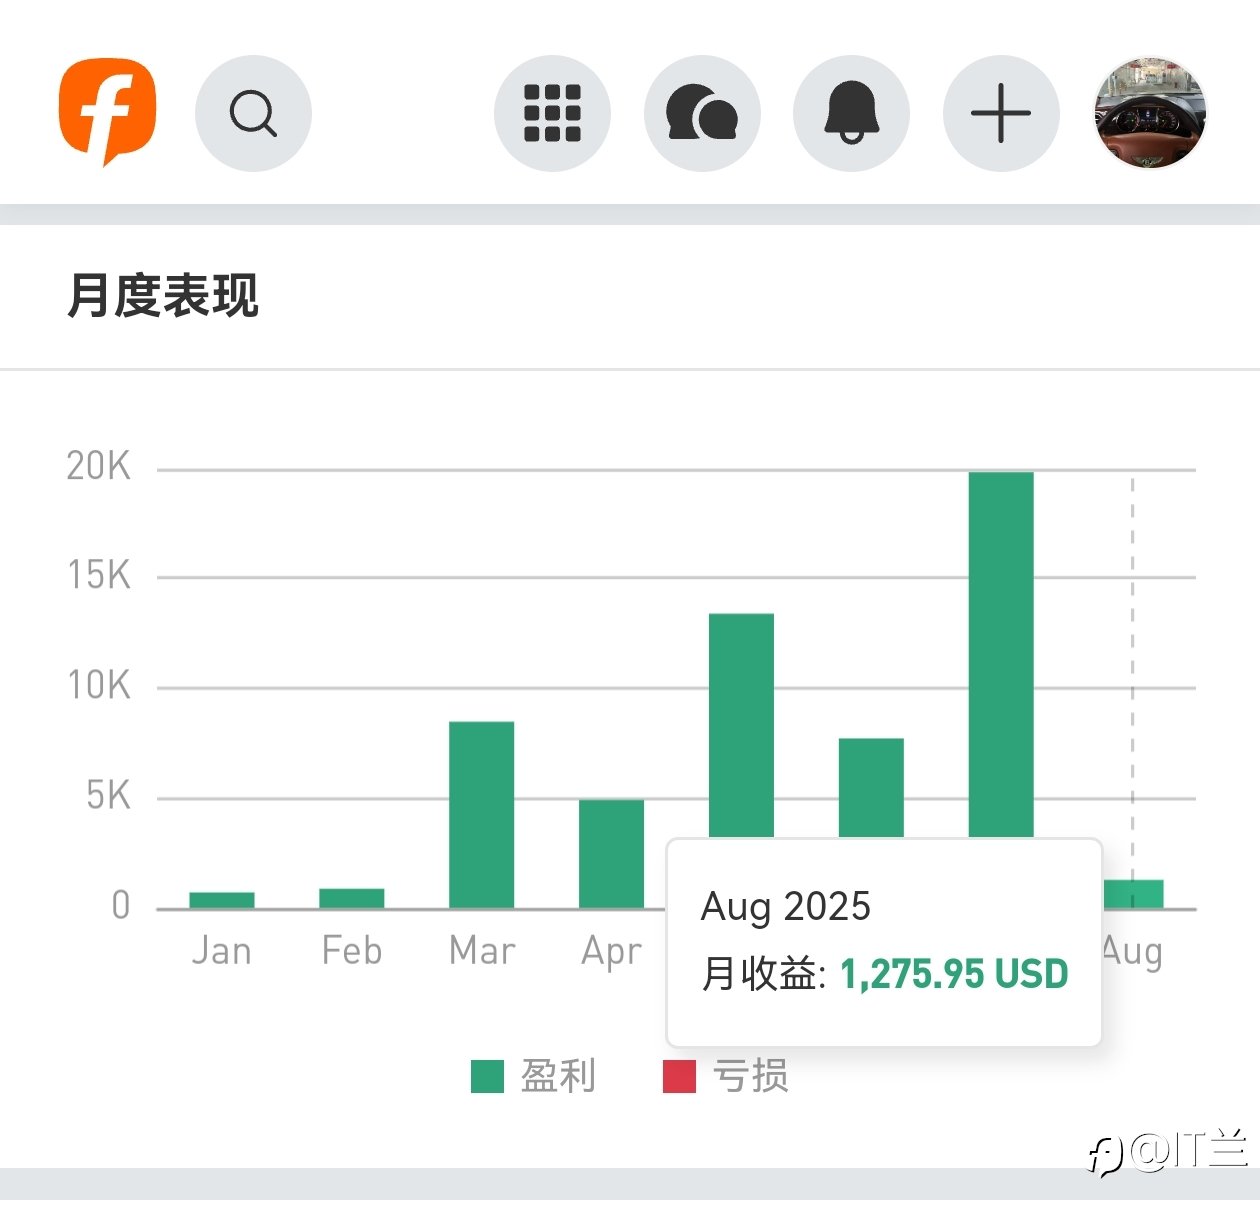Click the 15K axis label
Screen dimensions: 1260x1219
(98, 575)
